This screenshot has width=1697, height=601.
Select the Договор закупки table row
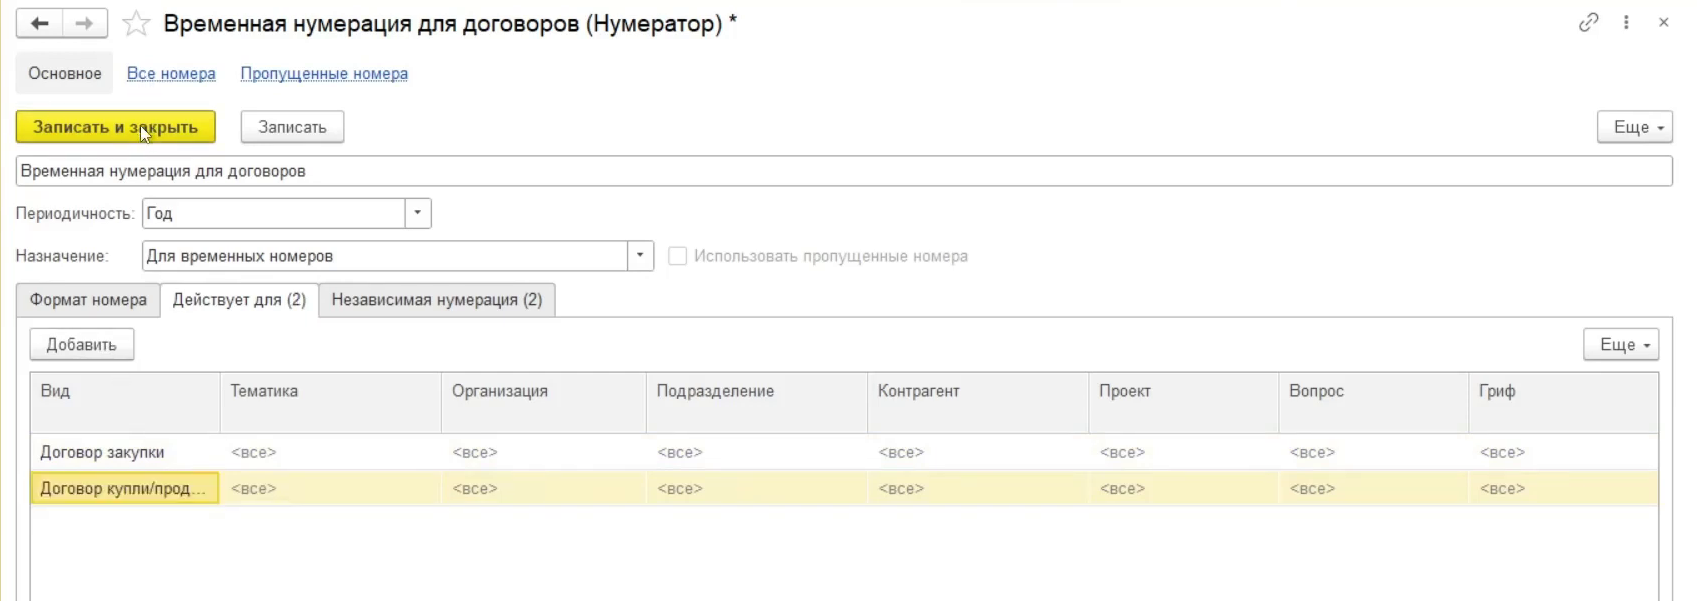coord(102,452)
